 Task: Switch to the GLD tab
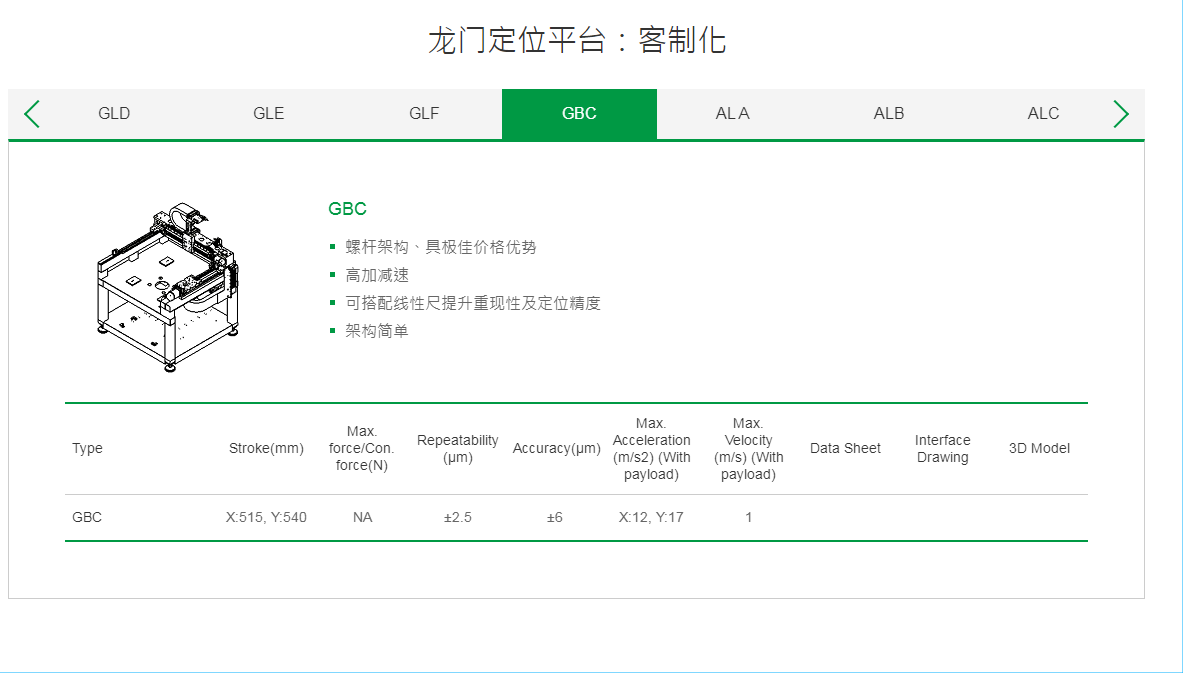pyautogui.click(x=114, y=114)
